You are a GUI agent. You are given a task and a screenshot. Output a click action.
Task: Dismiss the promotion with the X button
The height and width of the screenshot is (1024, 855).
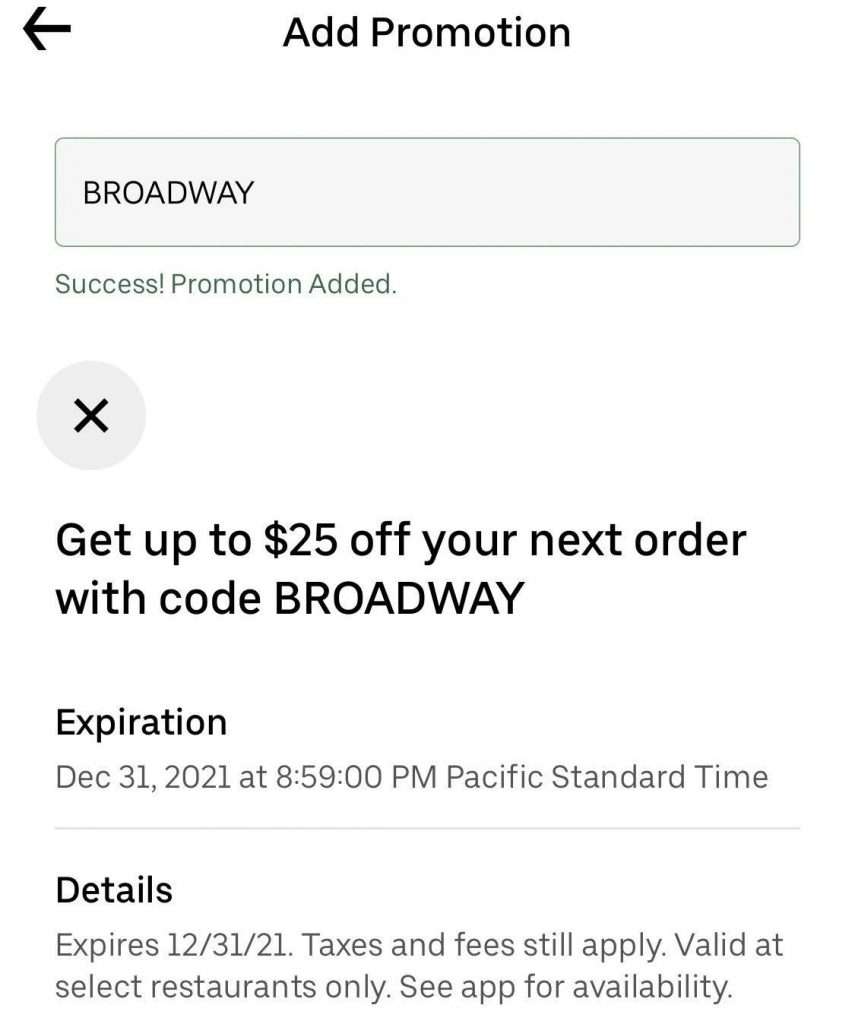pos(91,416)
